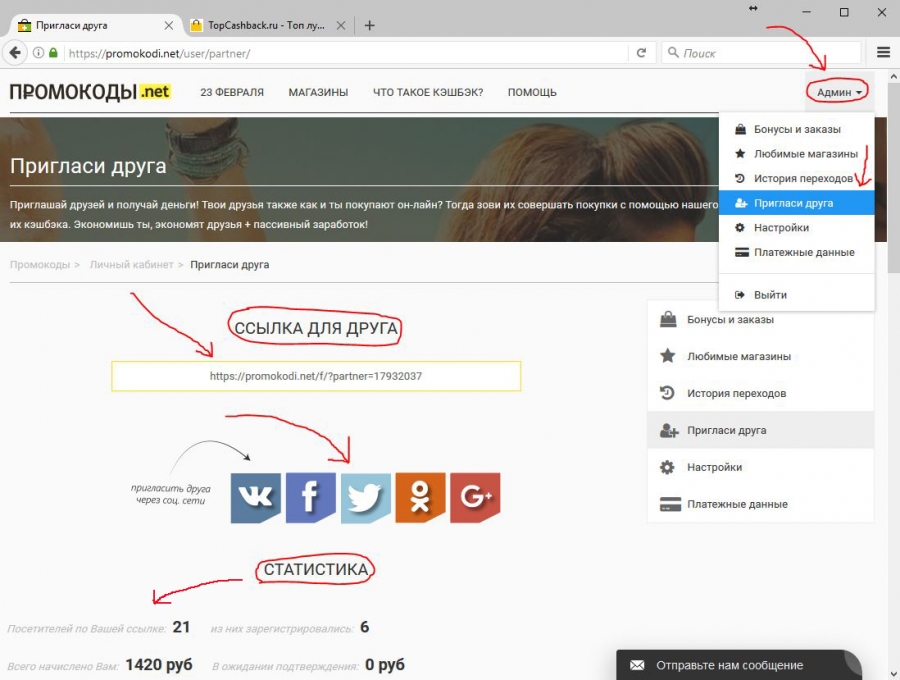Image resolution: width=900 pixels, height=680 pixels.
Task: Select 'Пригласи друга' in dropdown menu
Action: pyautogui.click(x=797, y=203)
